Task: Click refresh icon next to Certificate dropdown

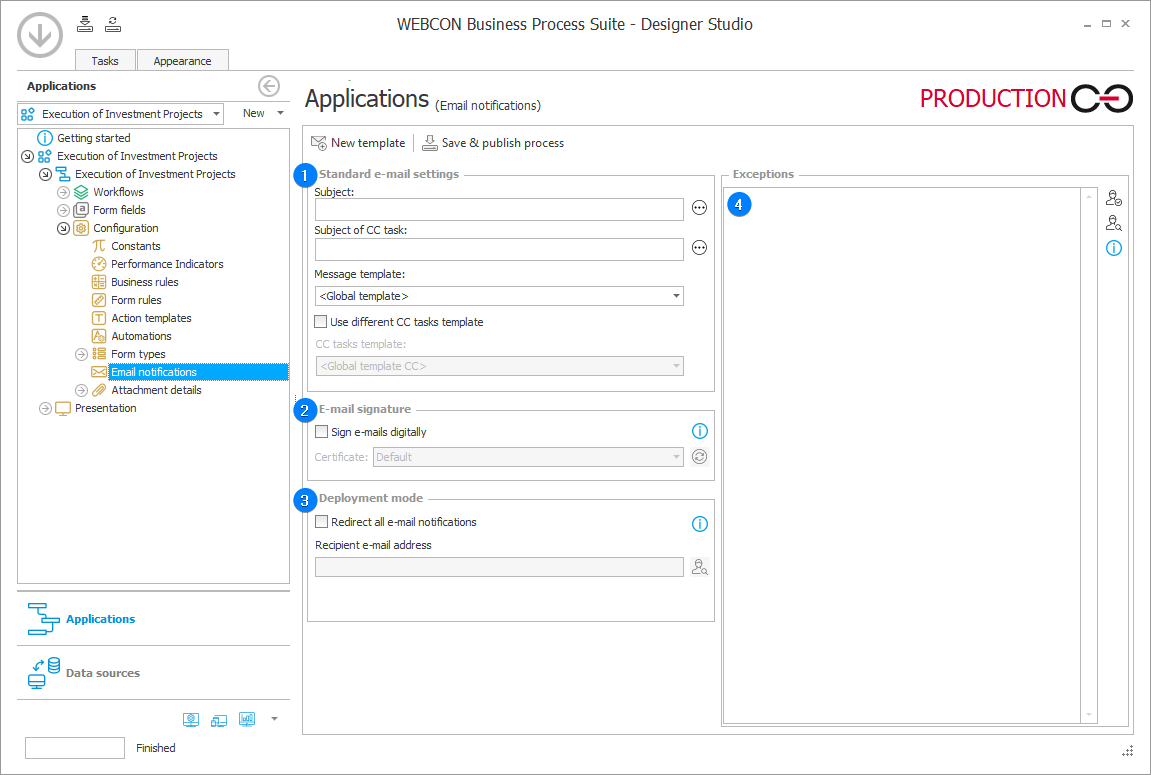Action: pyautogui.click(x=700, y=456)
